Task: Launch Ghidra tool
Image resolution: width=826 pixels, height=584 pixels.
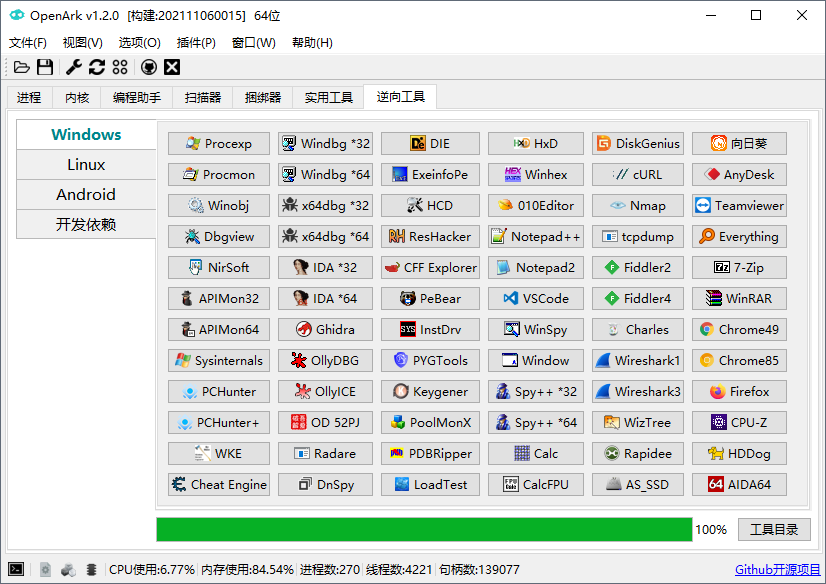Action: pyautogui.click(x=326, y=330)
